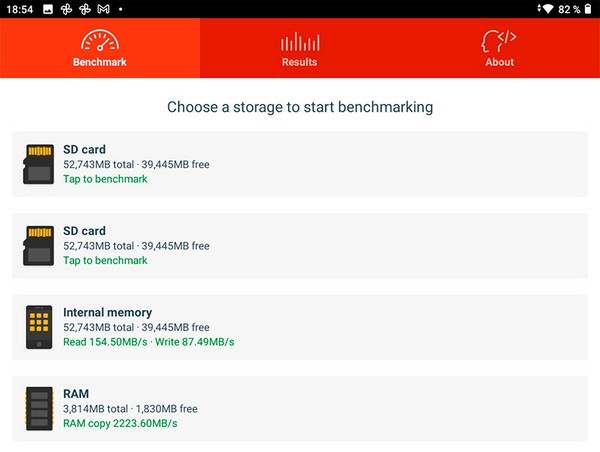This screenshot has height=452, width=600.
Task: Select the RAM chip icon
Action: [38, 408]
